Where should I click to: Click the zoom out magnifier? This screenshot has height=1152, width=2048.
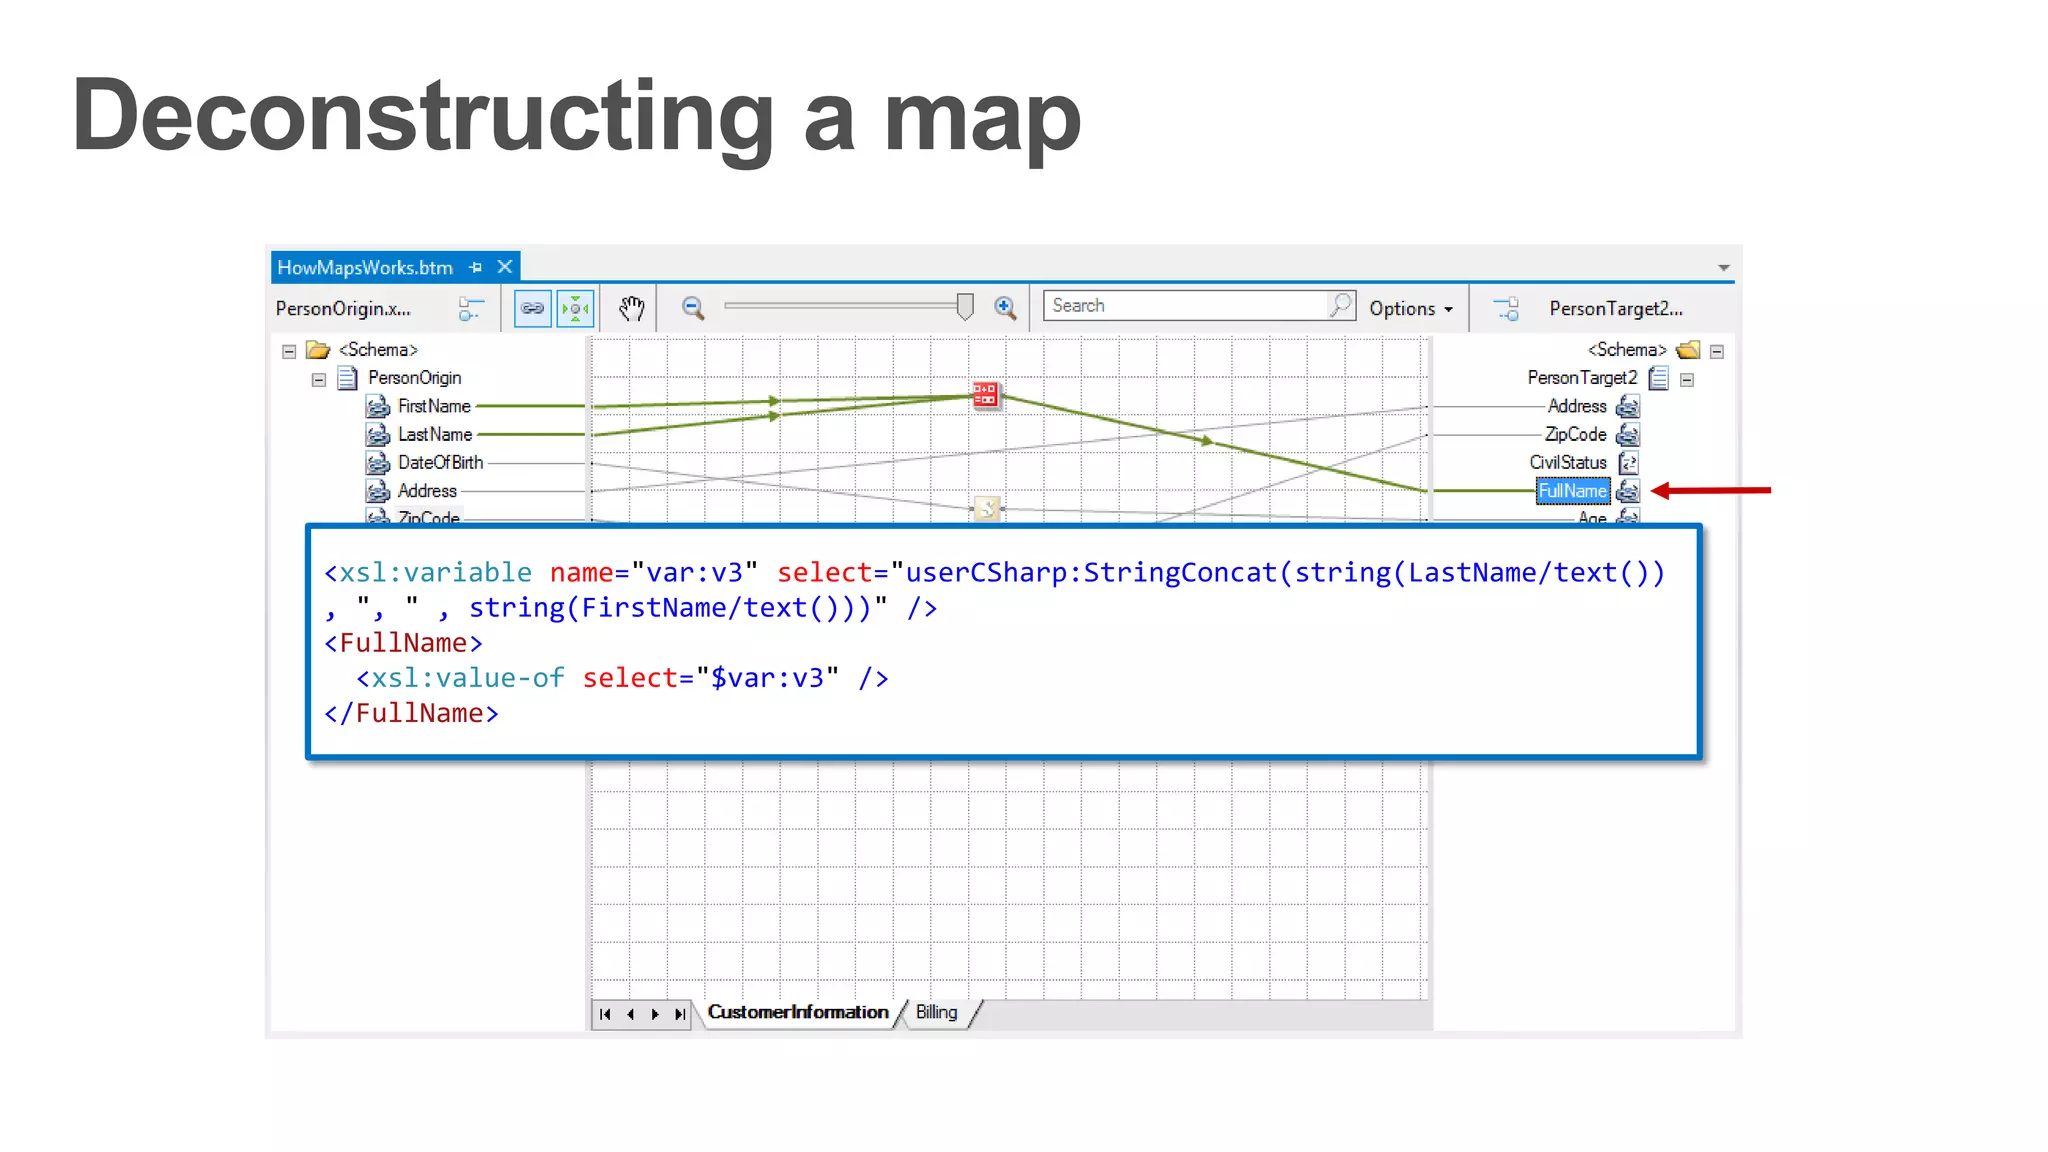[693, 308]
